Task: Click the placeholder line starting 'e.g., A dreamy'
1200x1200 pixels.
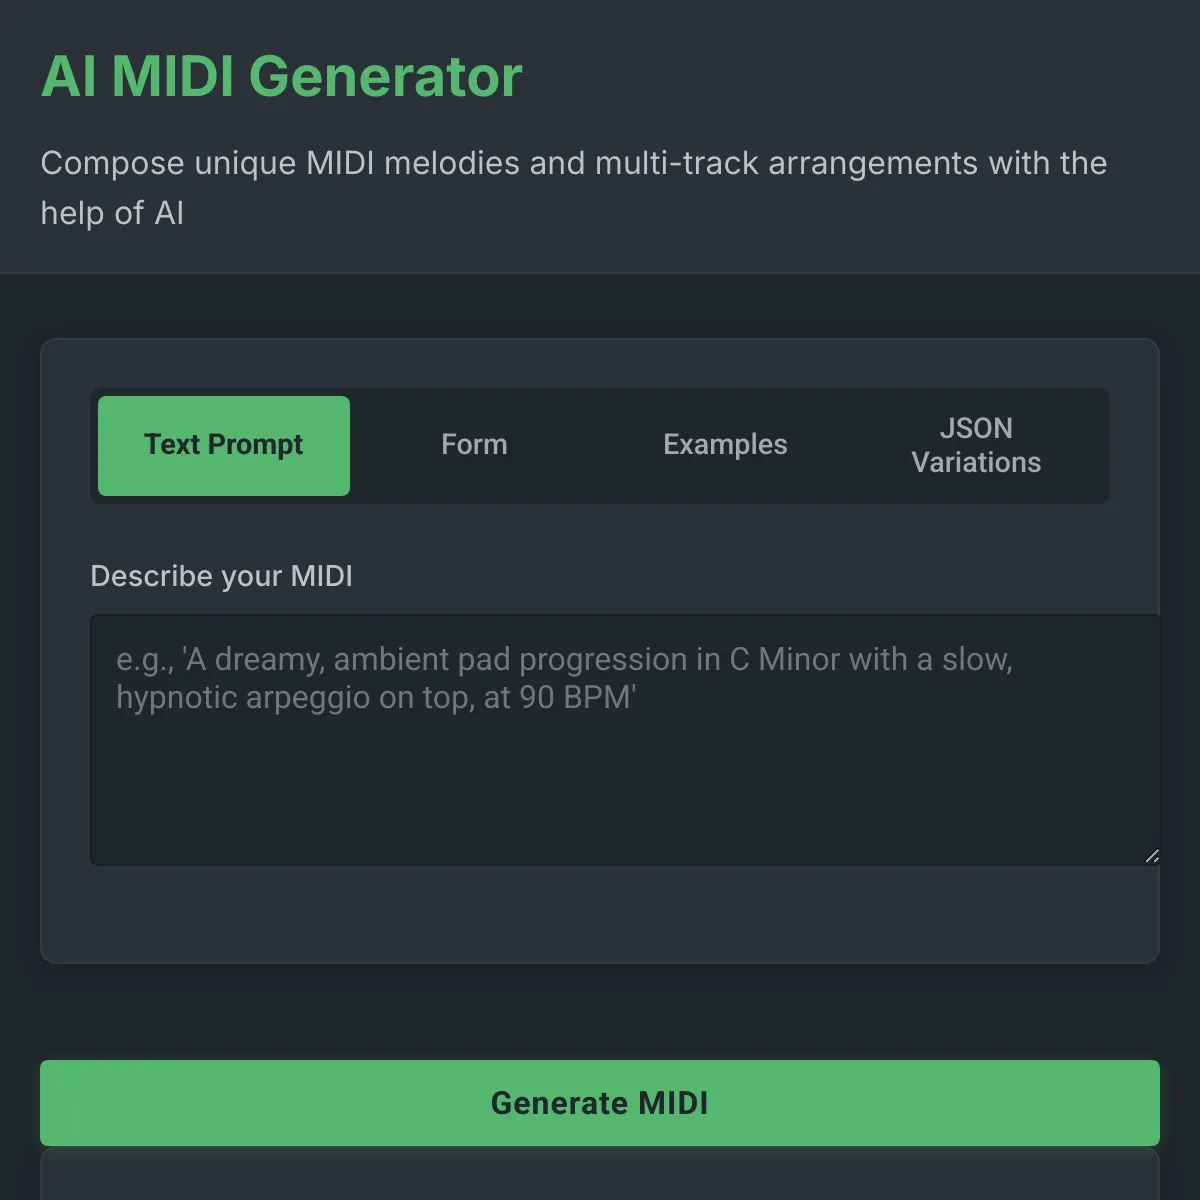Action: 564,660
